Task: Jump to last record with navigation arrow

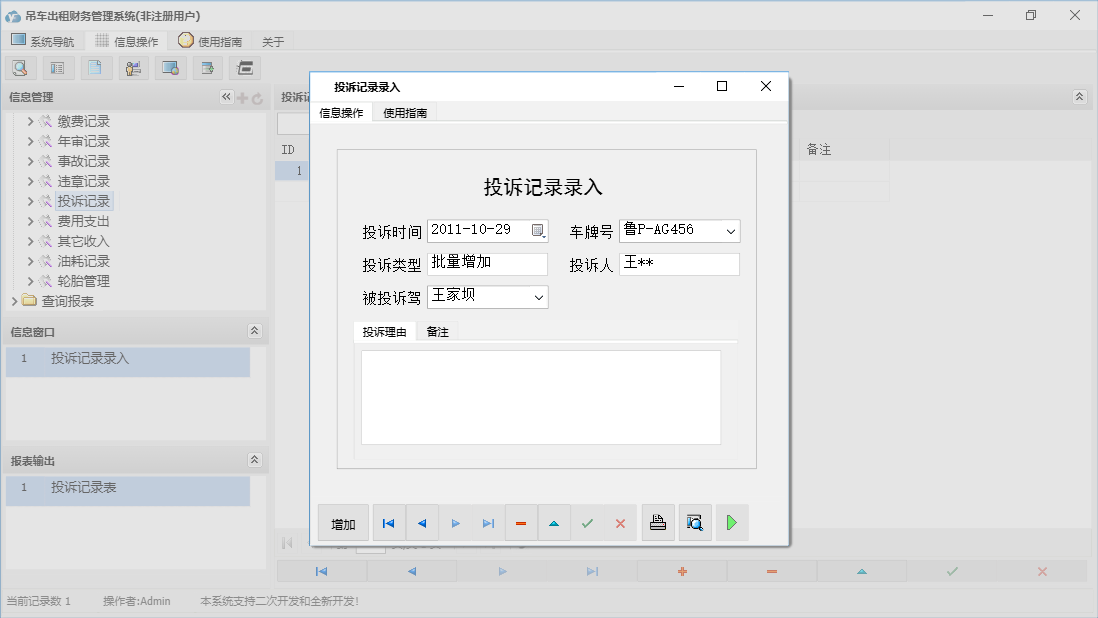Action: click(x=488, y=522)
